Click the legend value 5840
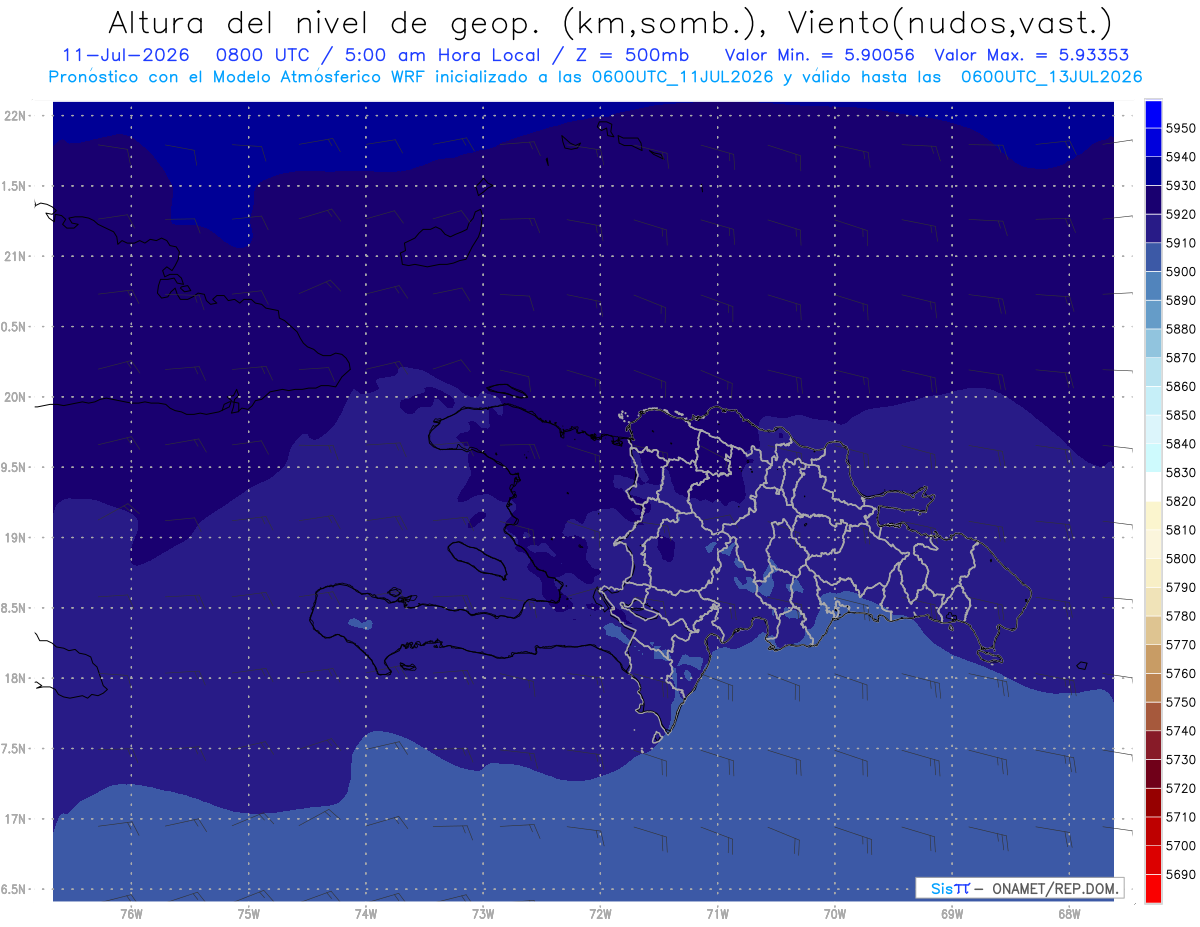 coord(1180,444)
